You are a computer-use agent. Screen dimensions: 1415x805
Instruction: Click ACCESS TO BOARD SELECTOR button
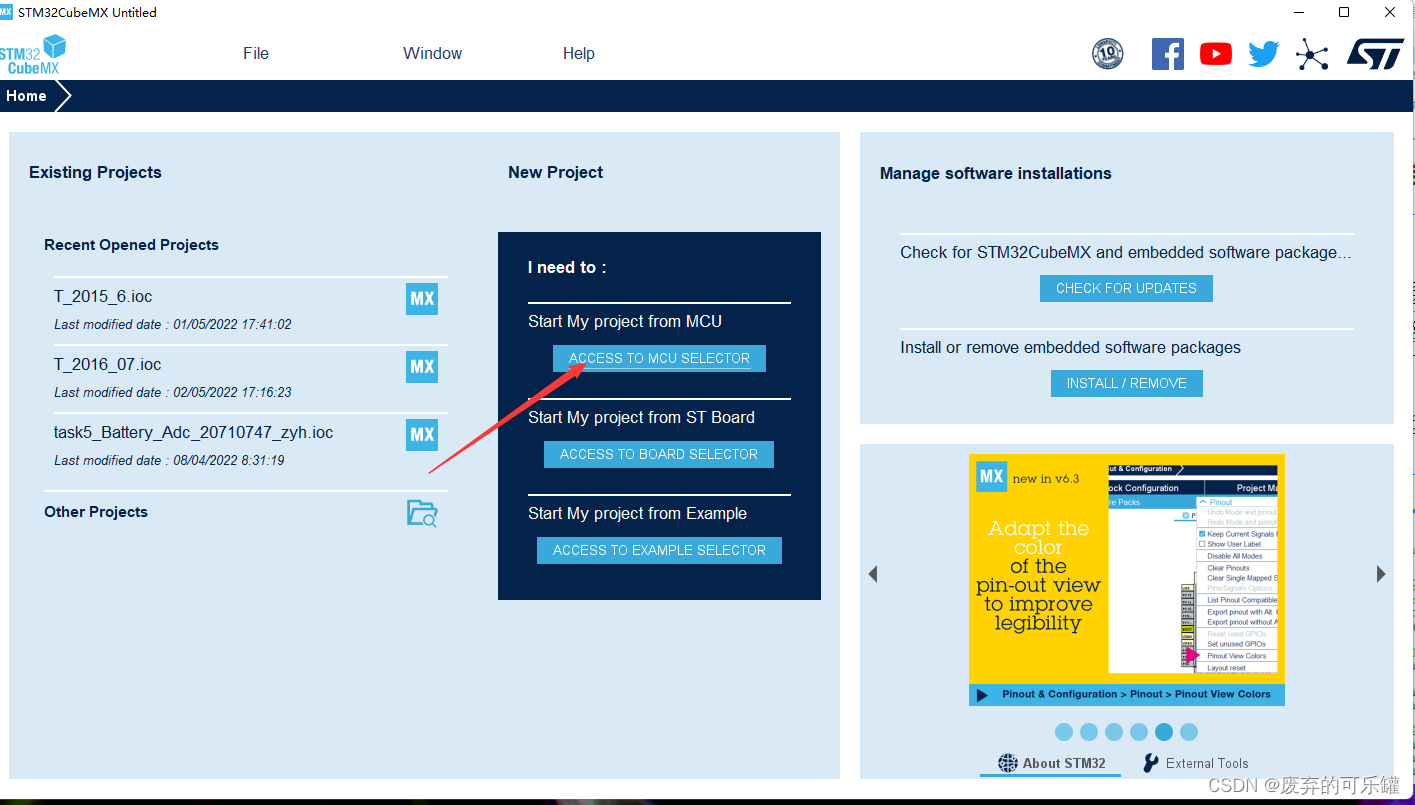659,454
